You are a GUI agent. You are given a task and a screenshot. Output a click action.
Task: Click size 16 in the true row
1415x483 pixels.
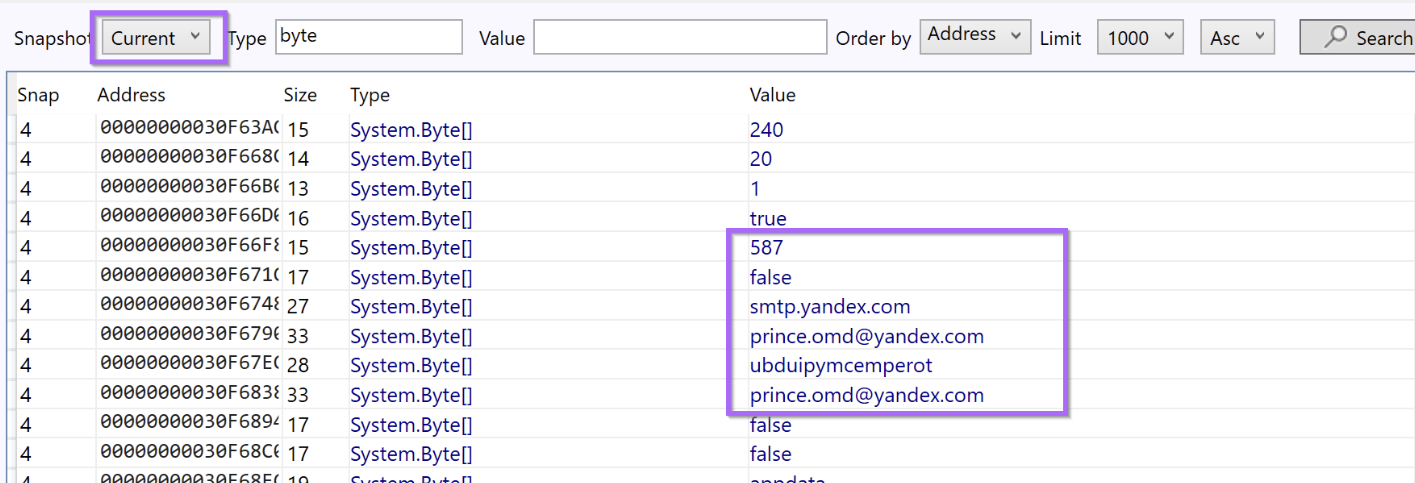click(x=298, y=218)
